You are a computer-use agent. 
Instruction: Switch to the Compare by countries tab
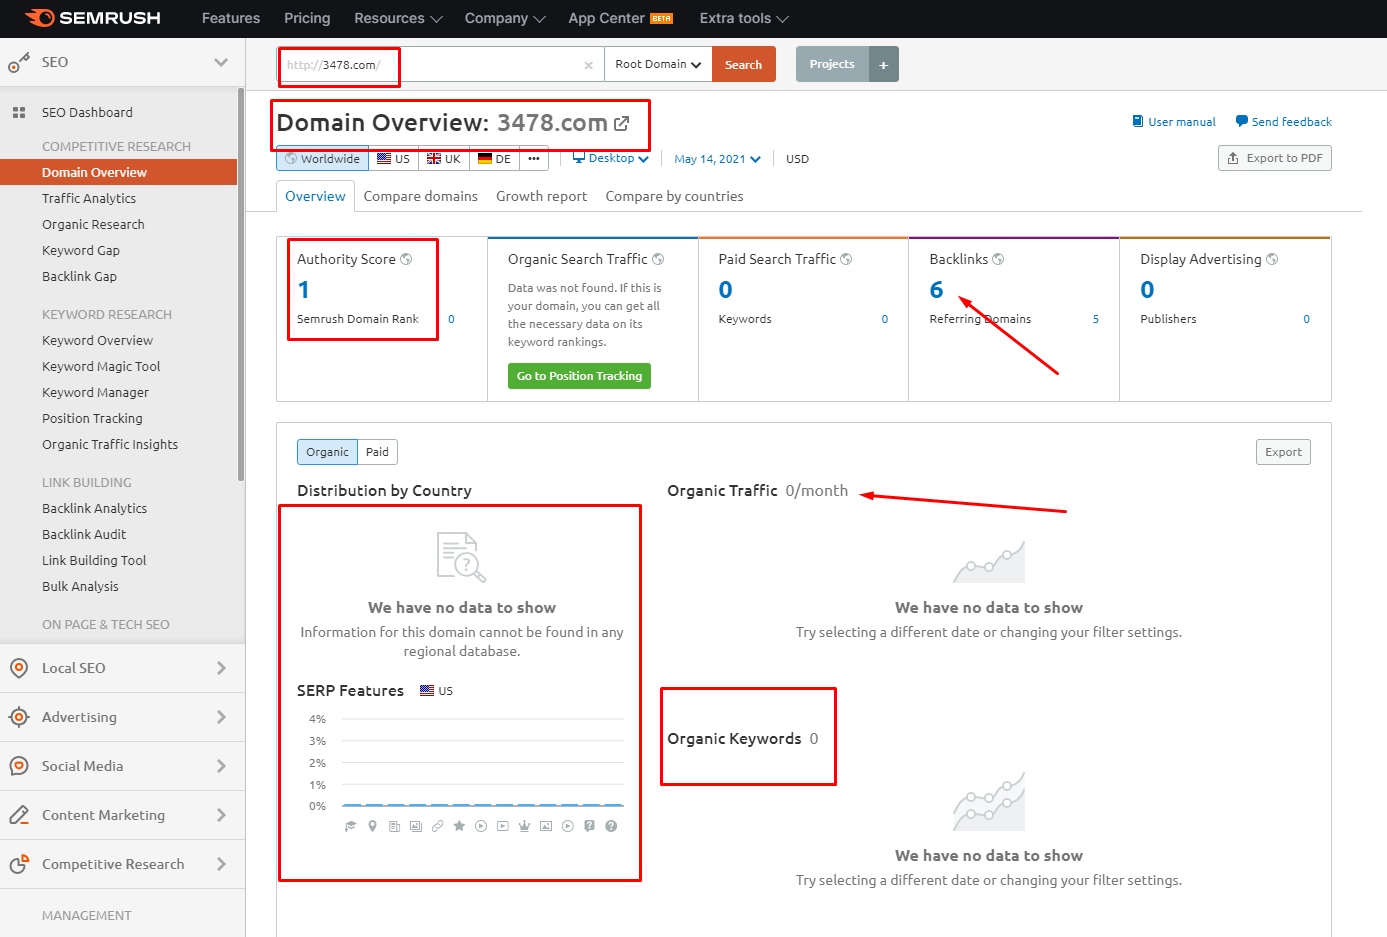point(674,196)
